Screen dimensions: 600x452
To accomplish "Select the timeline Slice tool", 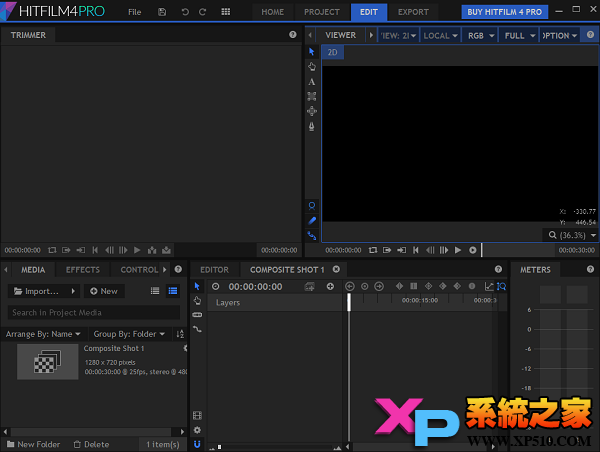I will tap(197, 315).
